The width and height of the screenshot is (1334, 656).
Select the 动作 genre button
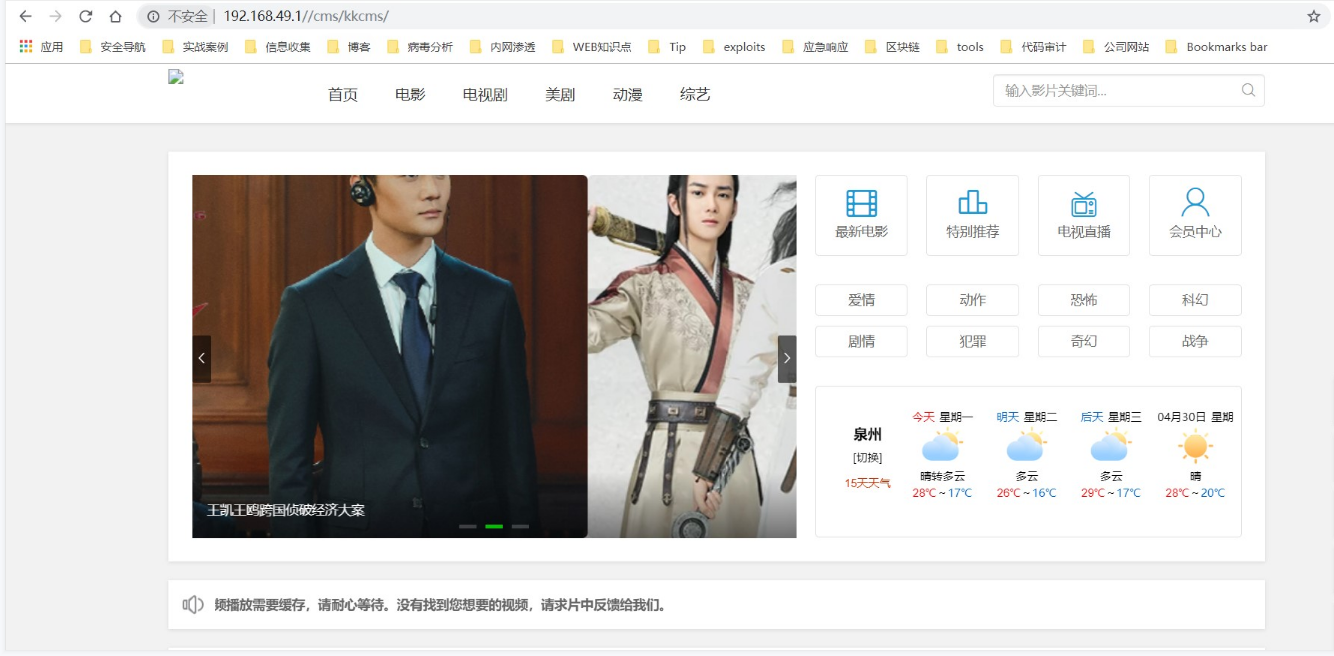tap(972, 300)
